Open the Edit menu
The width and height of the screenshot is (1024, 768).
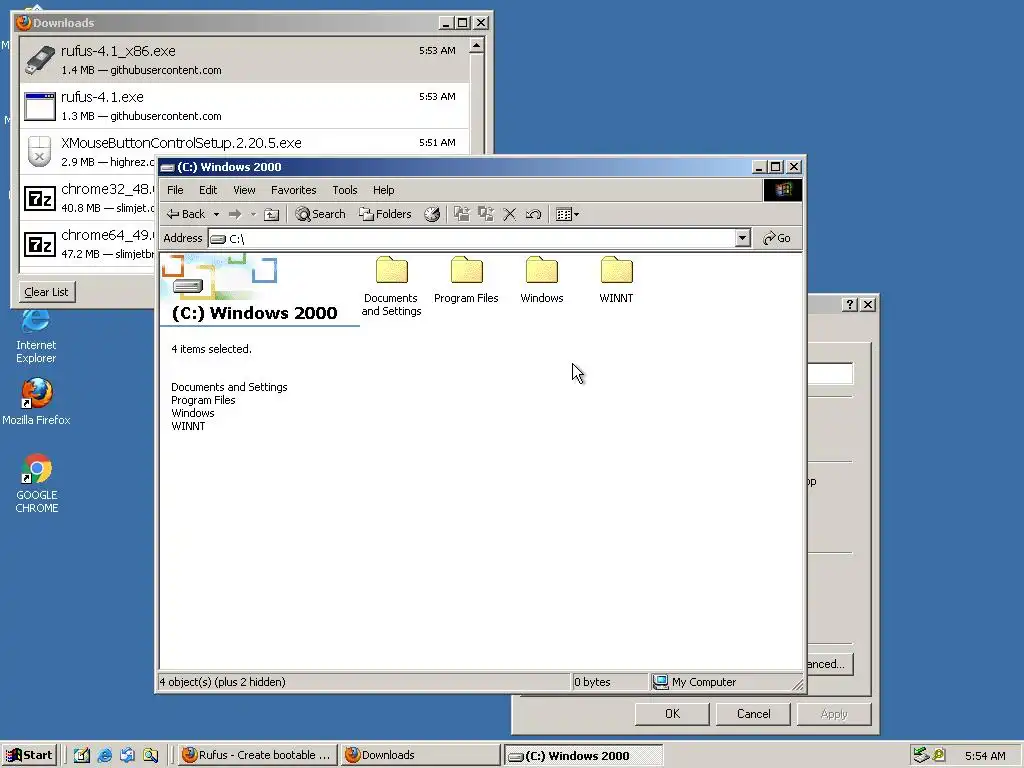(x=208, y=190)
